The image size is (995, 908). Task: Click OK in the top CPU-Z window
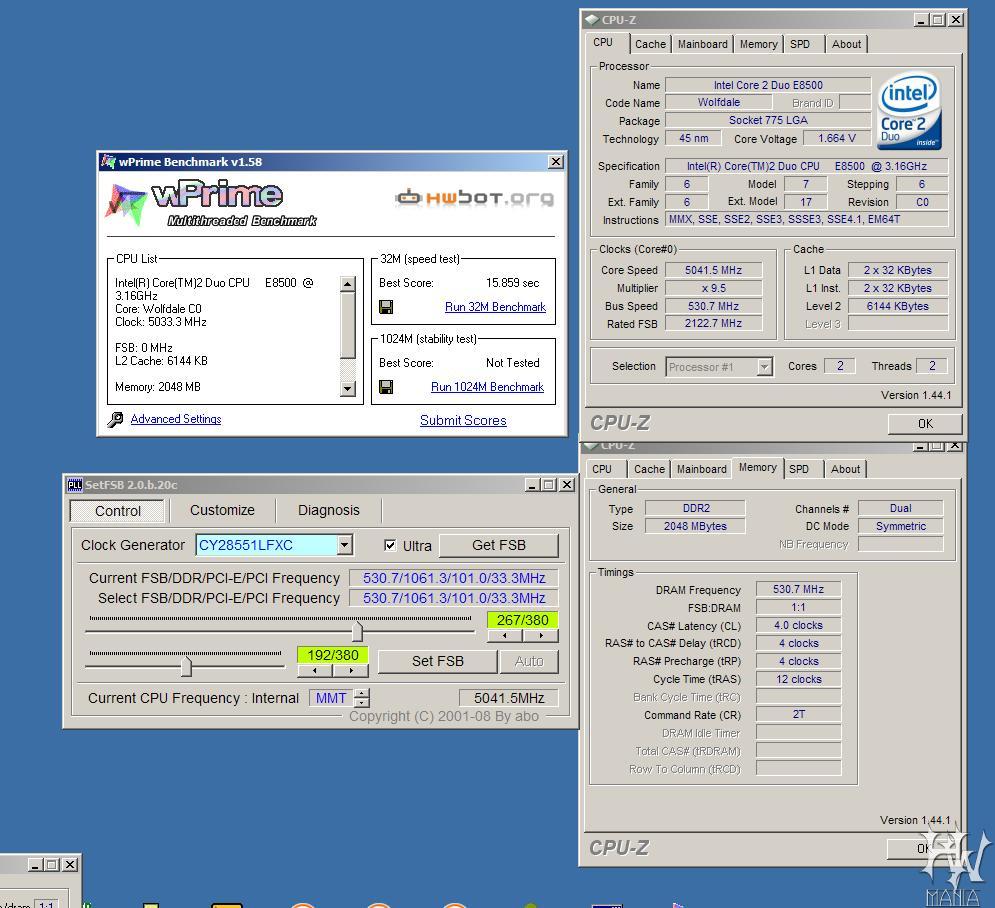(925, 424)
